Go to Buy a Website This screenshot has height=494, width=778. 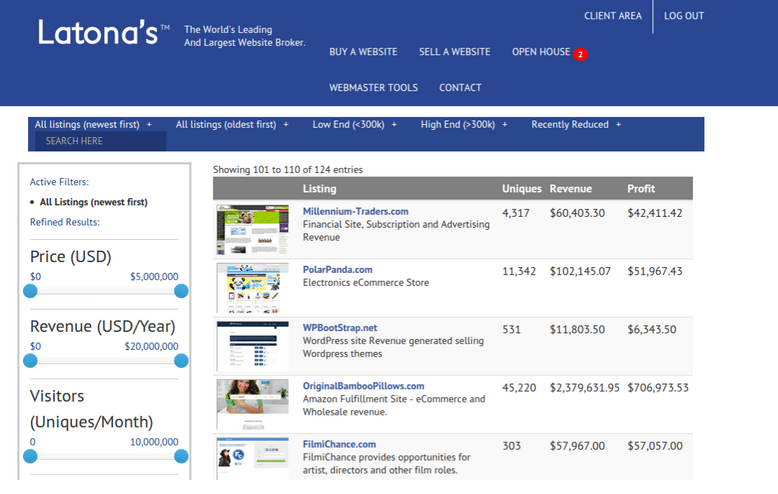coord(363,52)
